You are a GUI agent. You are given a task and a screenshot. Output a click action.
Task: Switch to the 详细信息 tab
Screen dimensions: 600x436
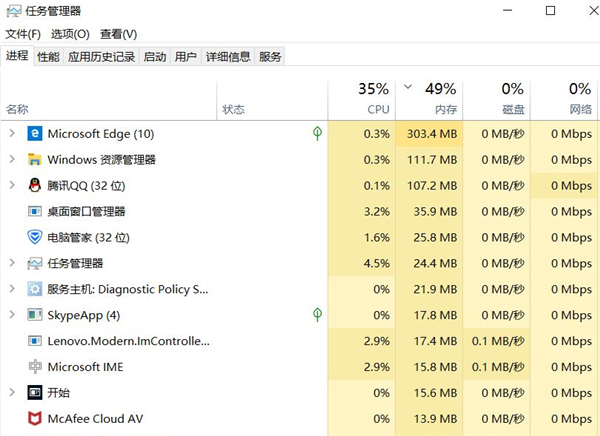228,57
